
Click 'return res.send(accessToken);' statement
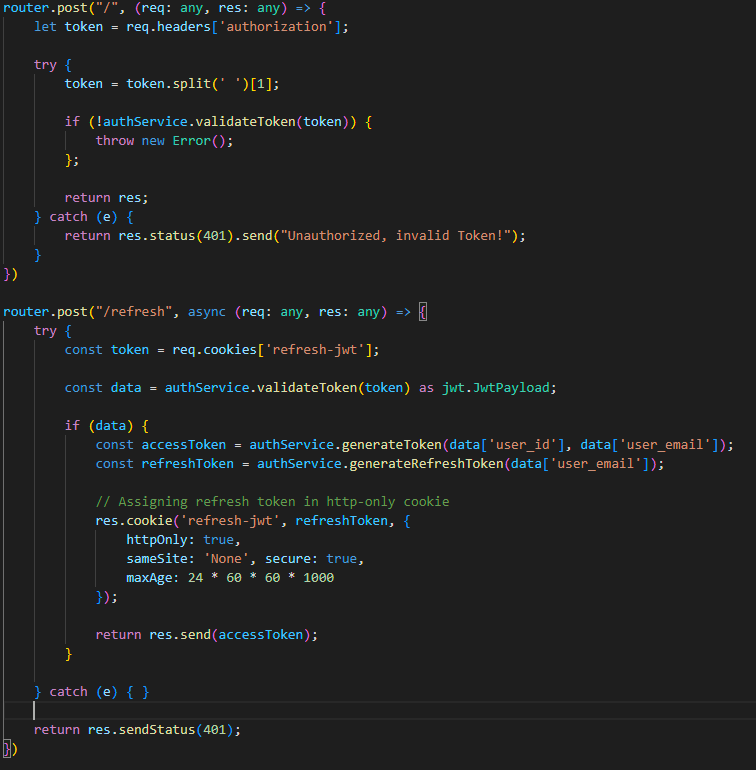[206, 635]
